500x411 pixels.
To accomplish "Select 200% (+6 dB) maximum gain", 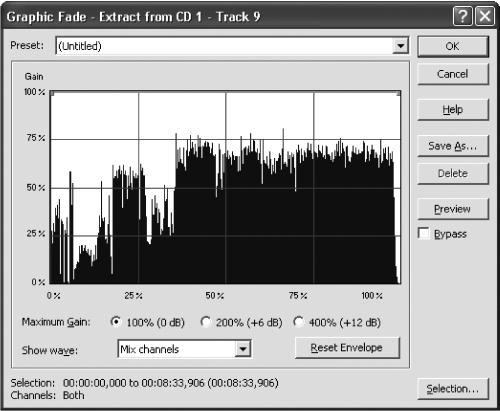I will click(x=205, y=322).
